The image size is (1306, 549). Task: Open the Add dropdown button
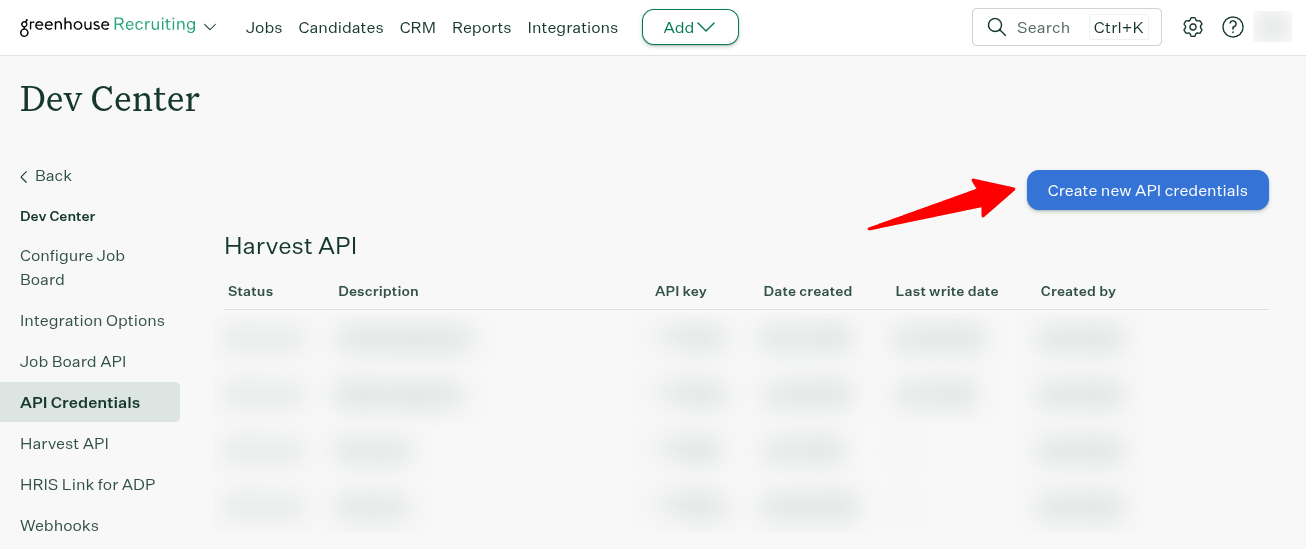690,27
